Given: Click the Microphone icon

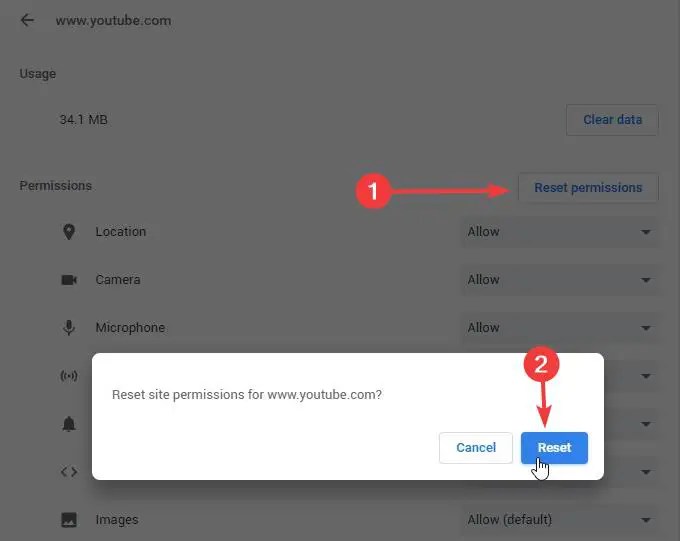Looking at the screenshot, I should pos(69,328).
